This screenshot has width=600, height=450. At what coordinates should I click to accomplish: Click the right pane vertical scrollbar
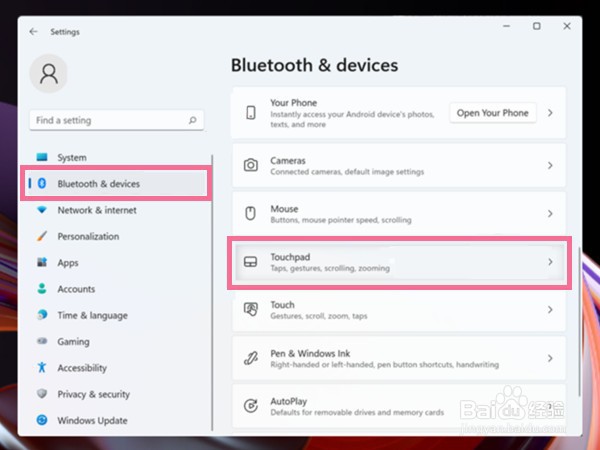click(579, 322)
